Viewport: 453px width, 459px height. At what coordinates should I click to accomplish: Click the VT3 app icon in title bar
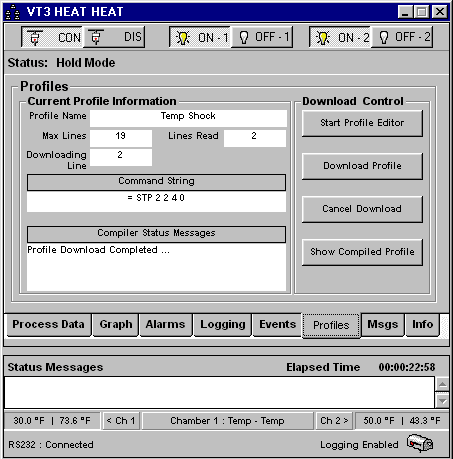[13, 12]
